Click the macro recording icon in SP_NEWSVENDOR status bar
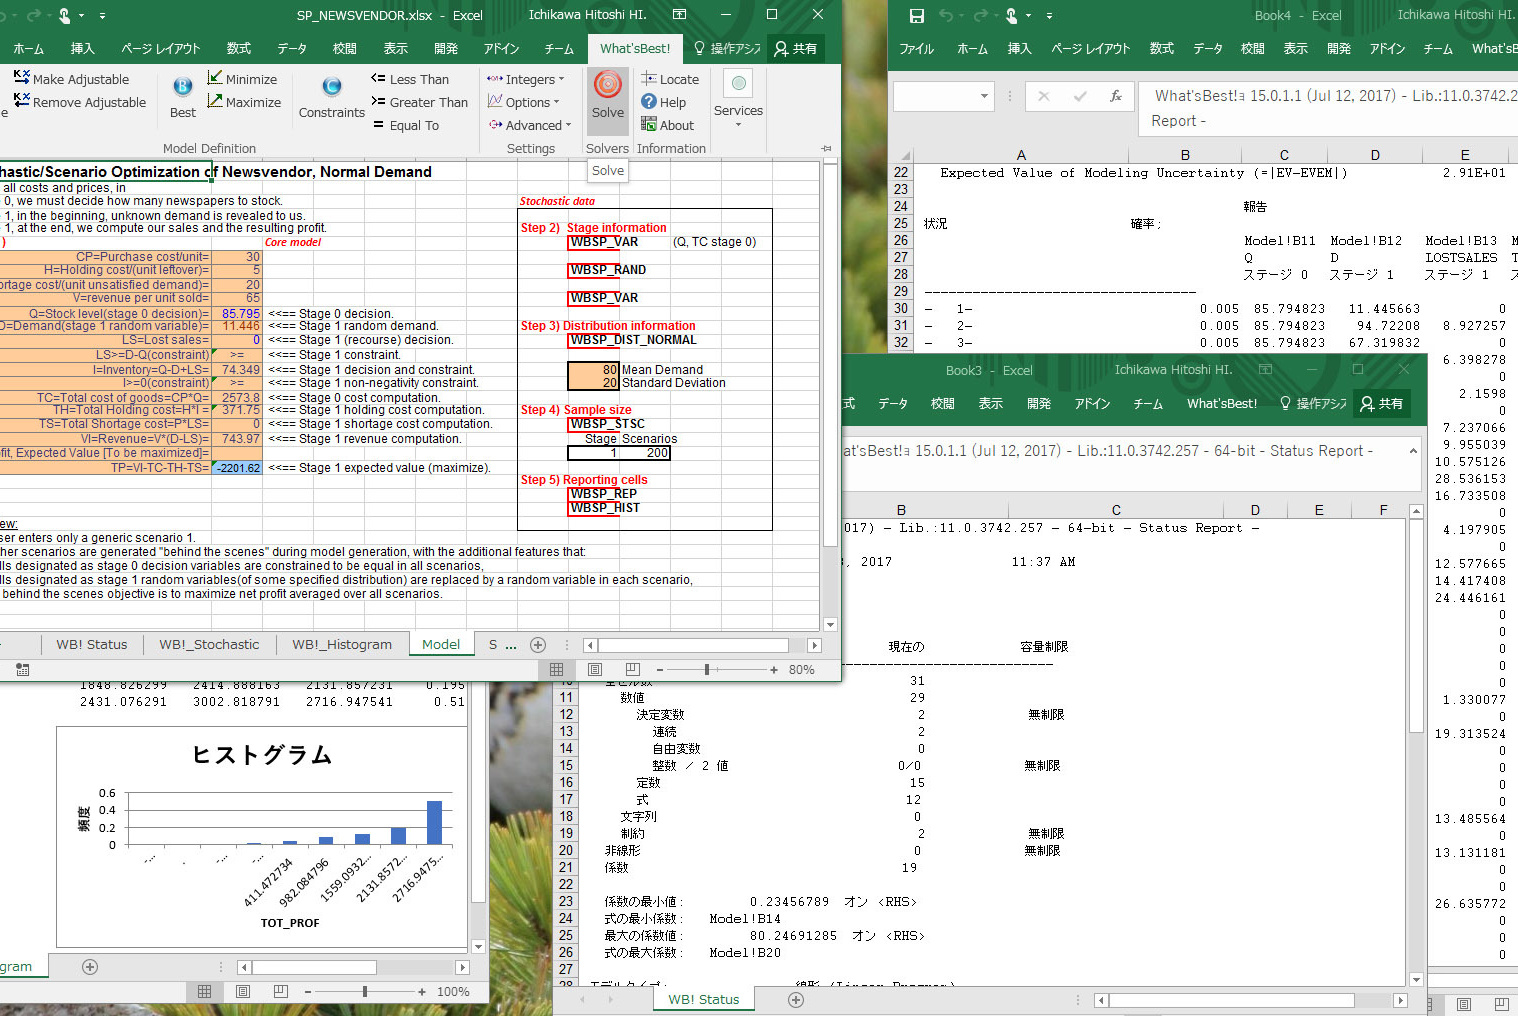1518x1016 pixels. [23, 670]
